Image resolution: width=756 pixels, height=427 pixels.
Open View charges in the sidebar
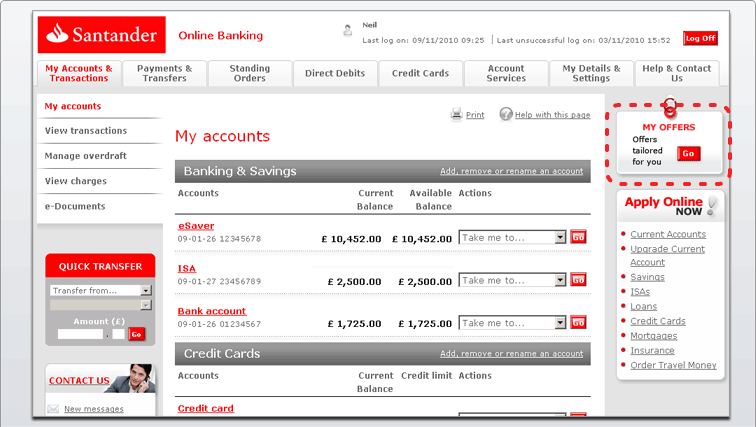point(76,181)
